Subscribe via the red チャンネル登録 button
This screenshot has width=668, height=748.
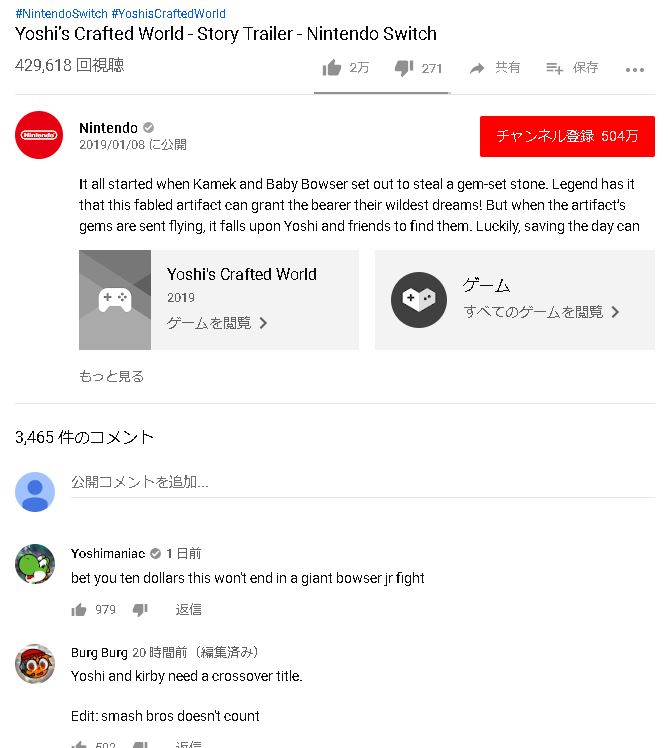(x=567, y=136)
